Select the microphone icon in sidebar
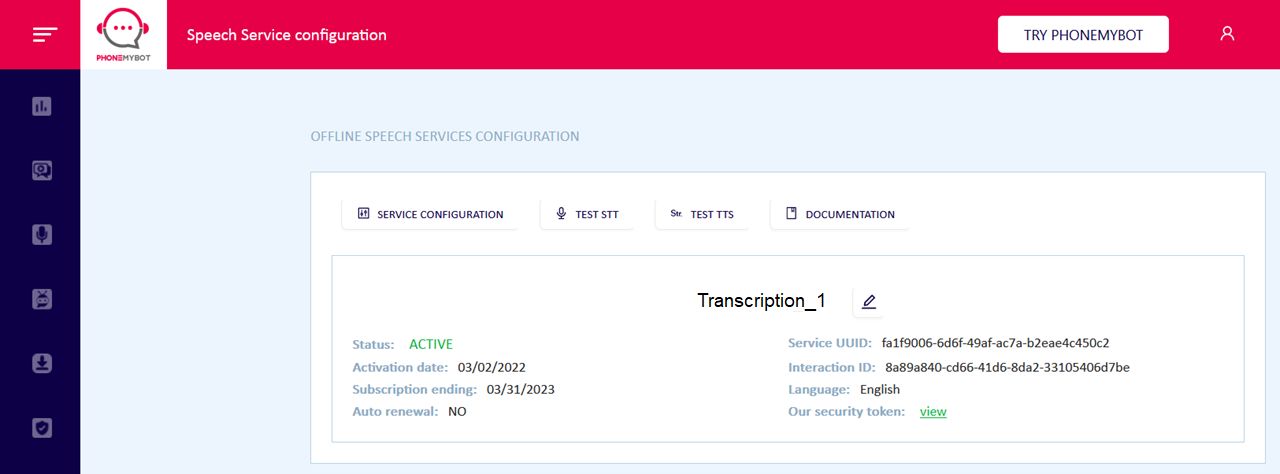The width and height of the screenshot is (1280, 474). pyautogui.click(x=41, y=234)
